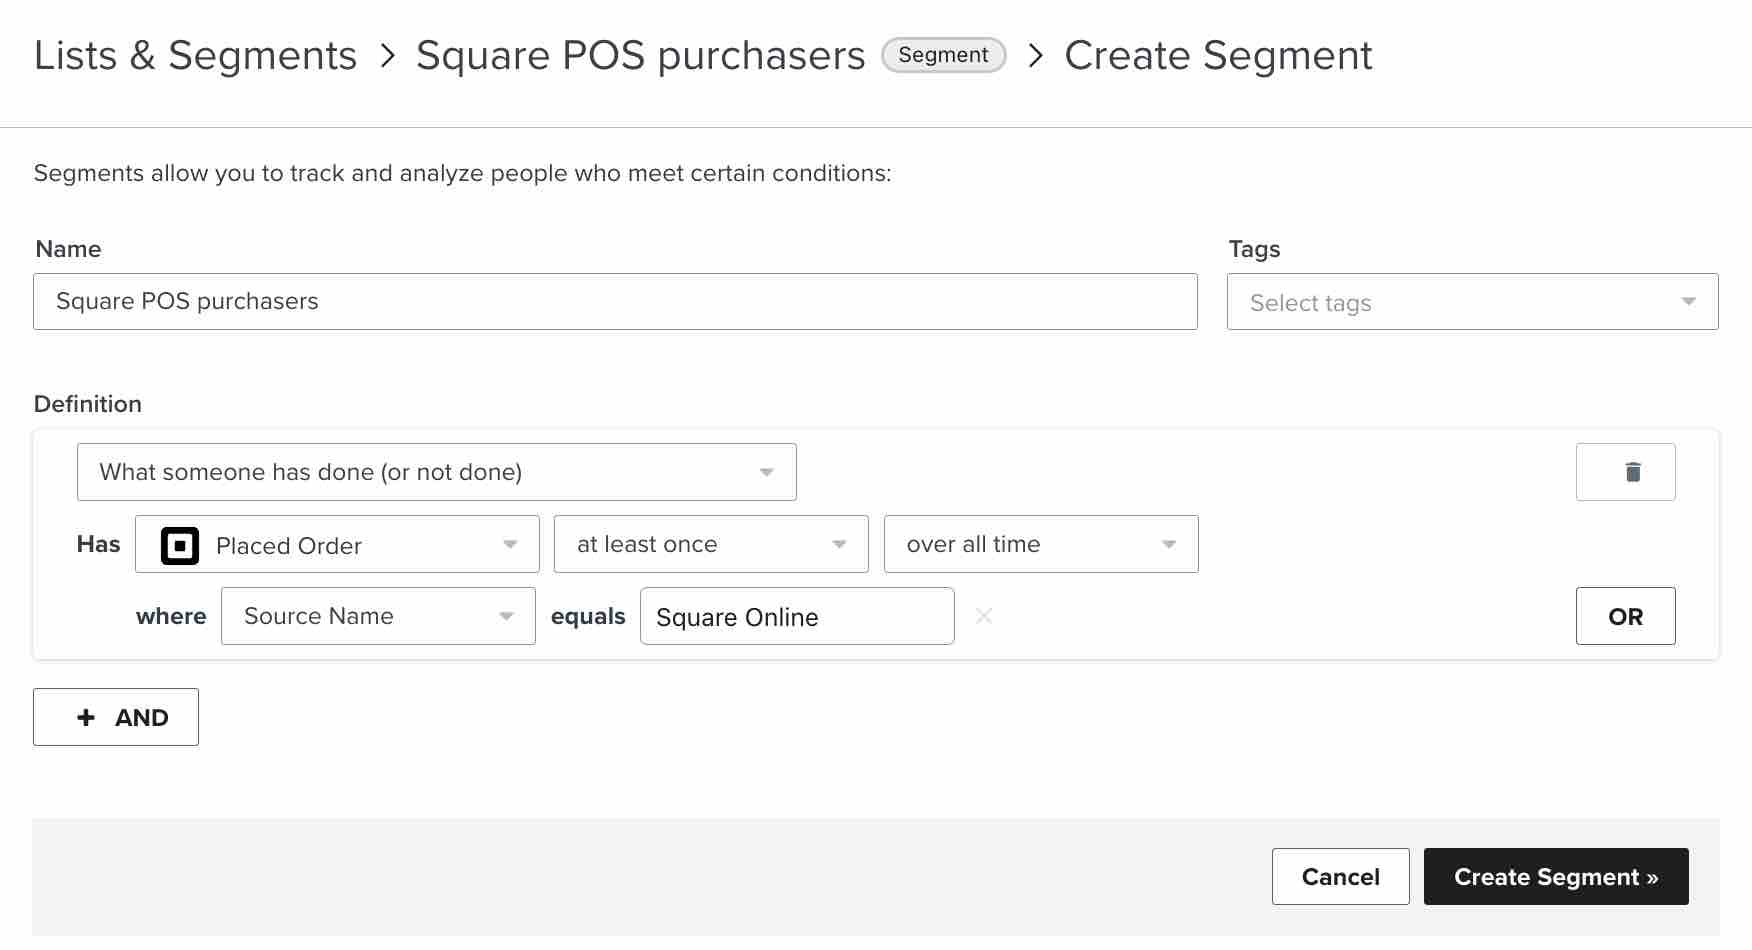The width and height of the screenshot is (1752, 950).
Task: Click the Name field containing Square POS purchasers
Action: [614, 301]
